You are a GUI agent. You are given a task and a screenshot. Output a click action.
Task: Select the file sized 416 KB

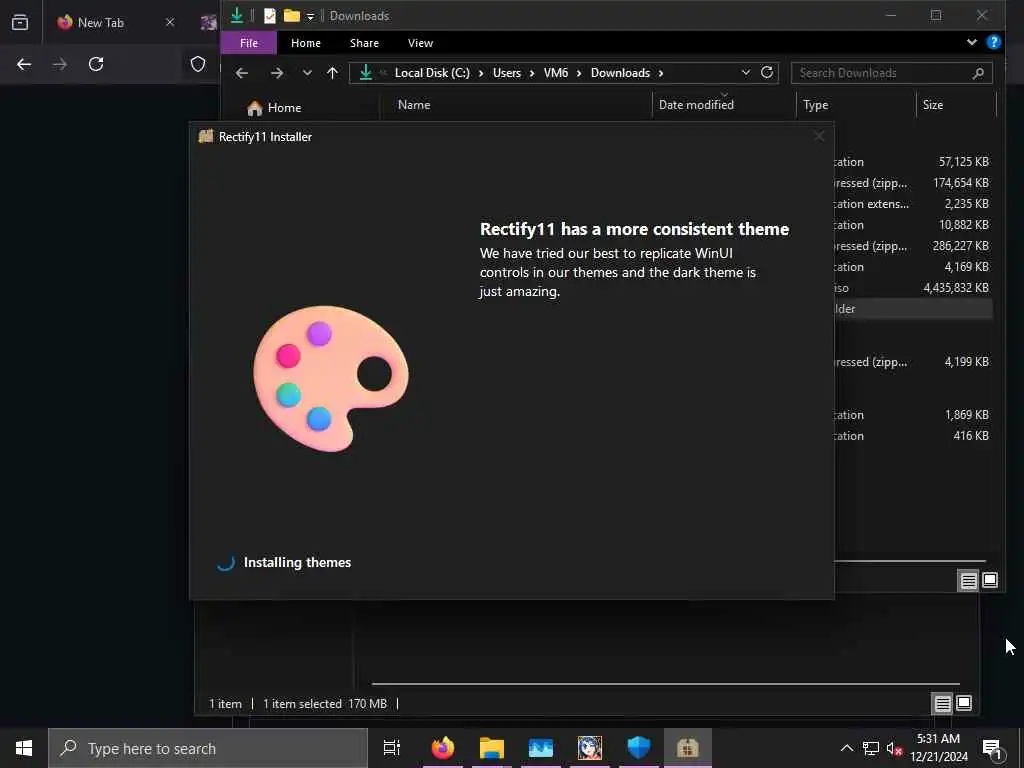click(913, 436)
